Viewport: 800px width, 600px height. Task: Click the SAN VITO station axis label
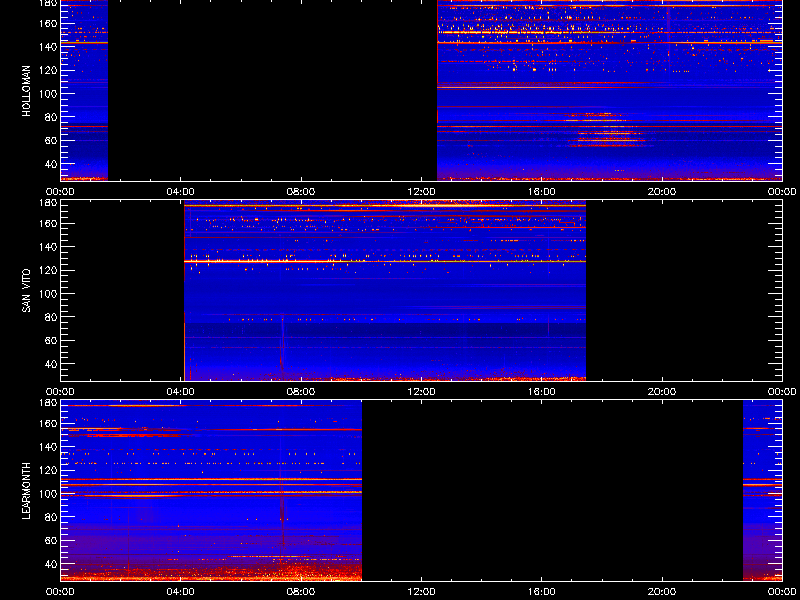27,291
